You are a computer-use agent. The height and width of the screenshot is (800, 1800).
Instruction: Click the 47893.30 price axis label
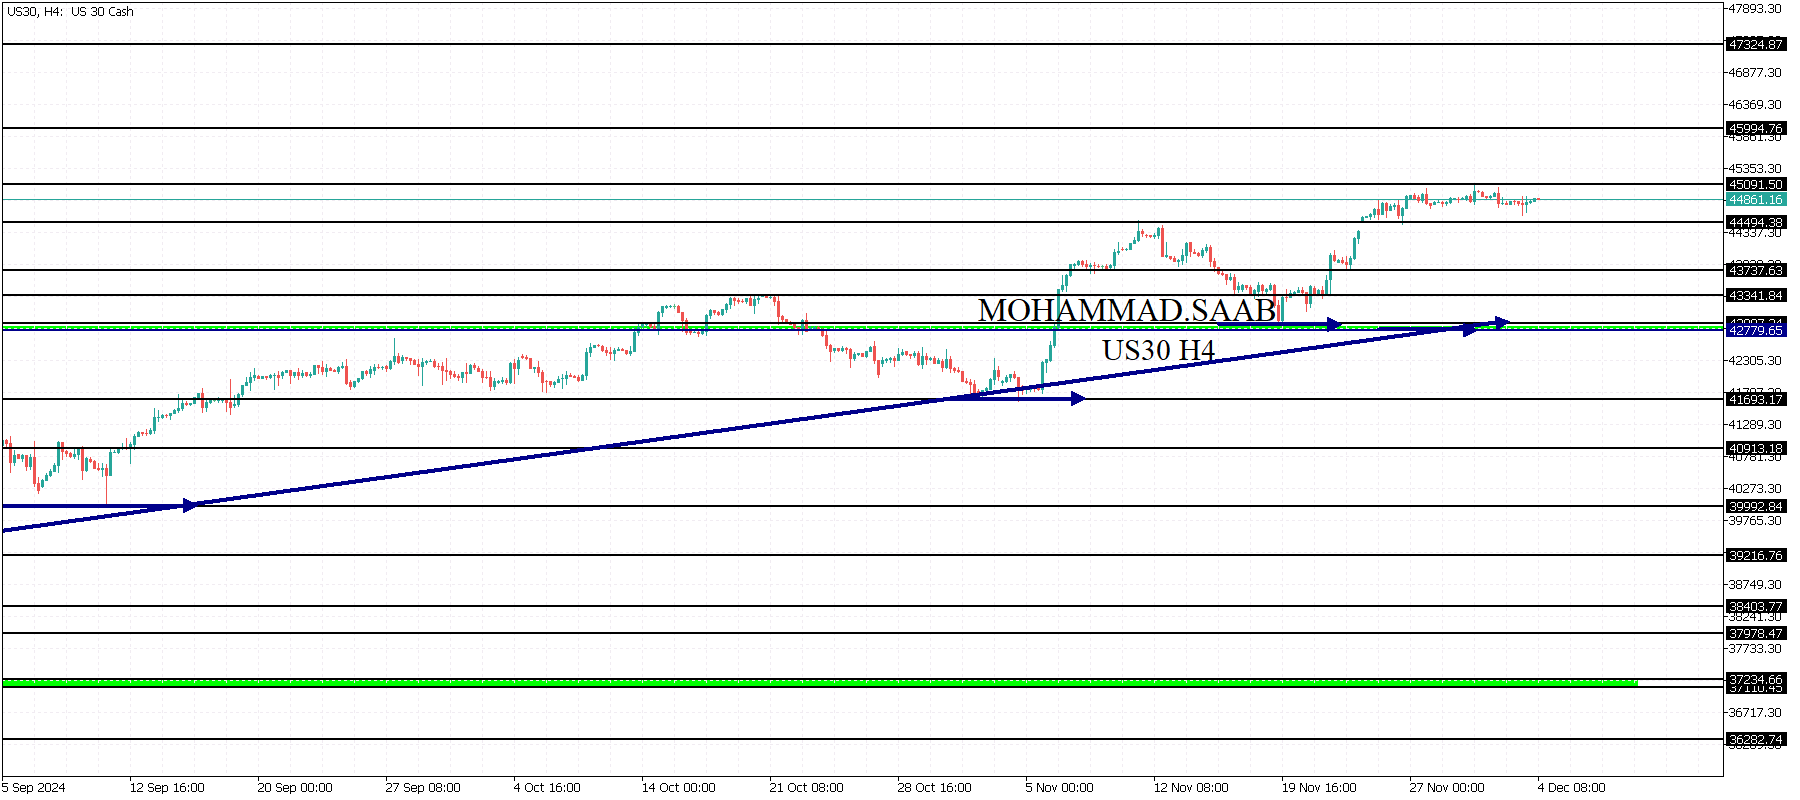1756,9
